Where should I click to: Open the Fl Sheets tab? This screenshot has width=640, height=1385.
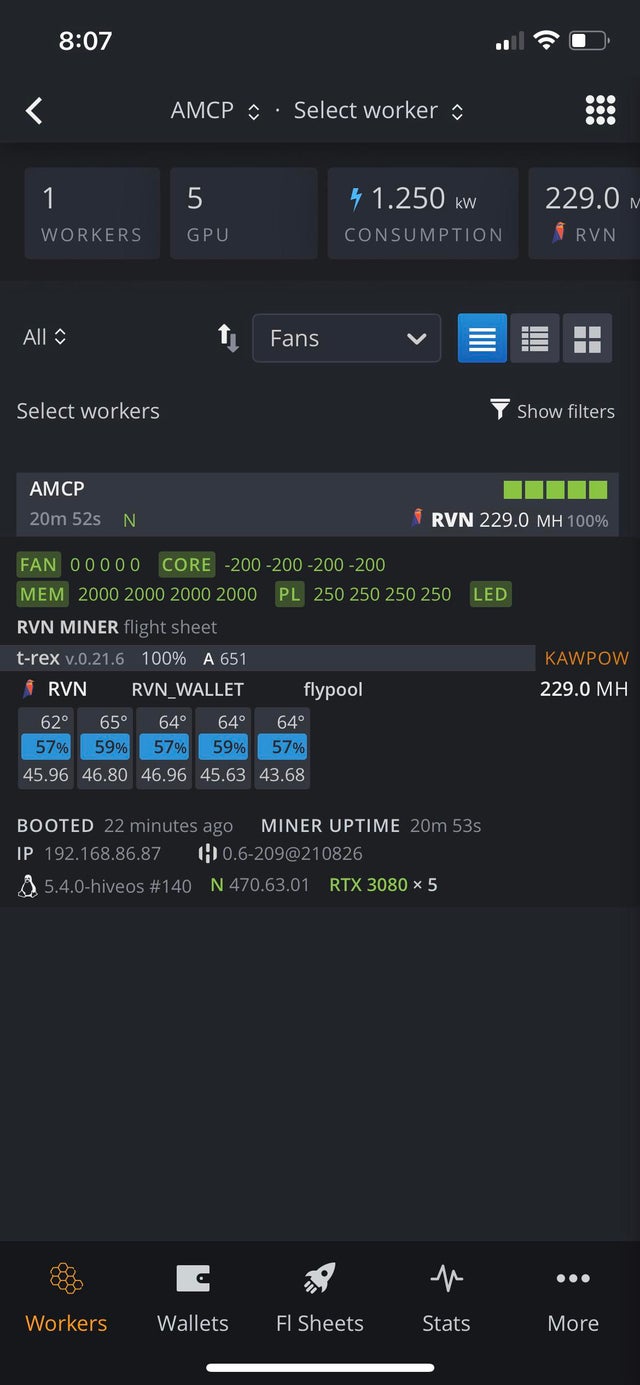(320, 1298)
